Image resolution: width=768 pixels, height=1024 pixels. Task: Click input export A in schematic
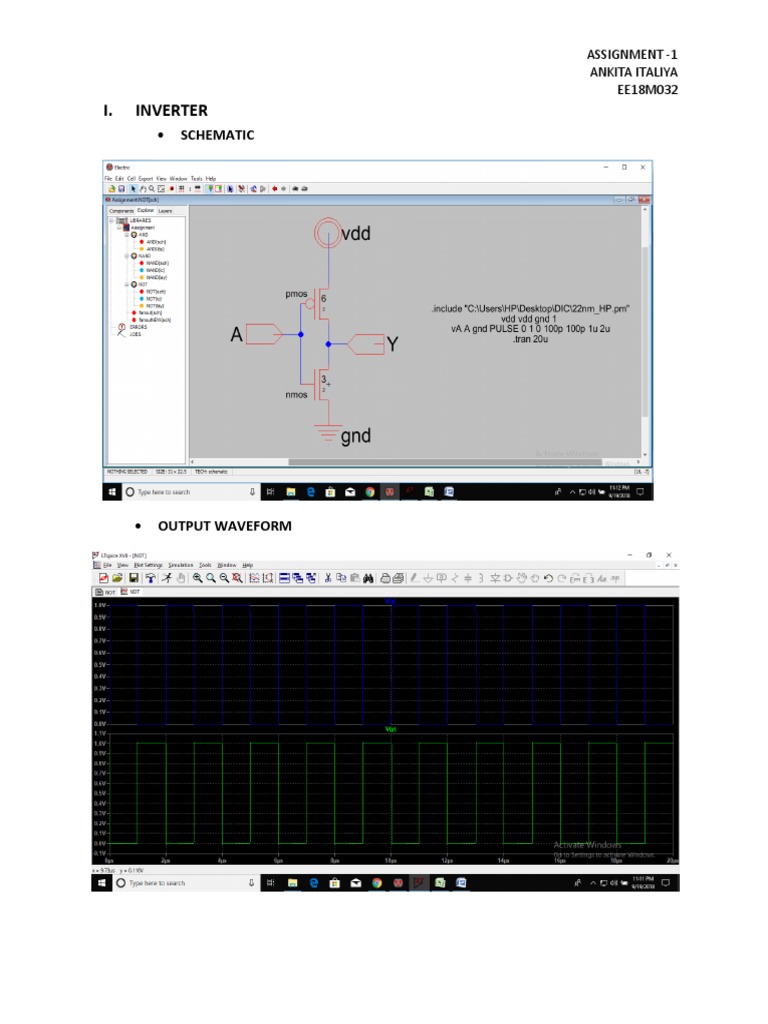(264, 334)
